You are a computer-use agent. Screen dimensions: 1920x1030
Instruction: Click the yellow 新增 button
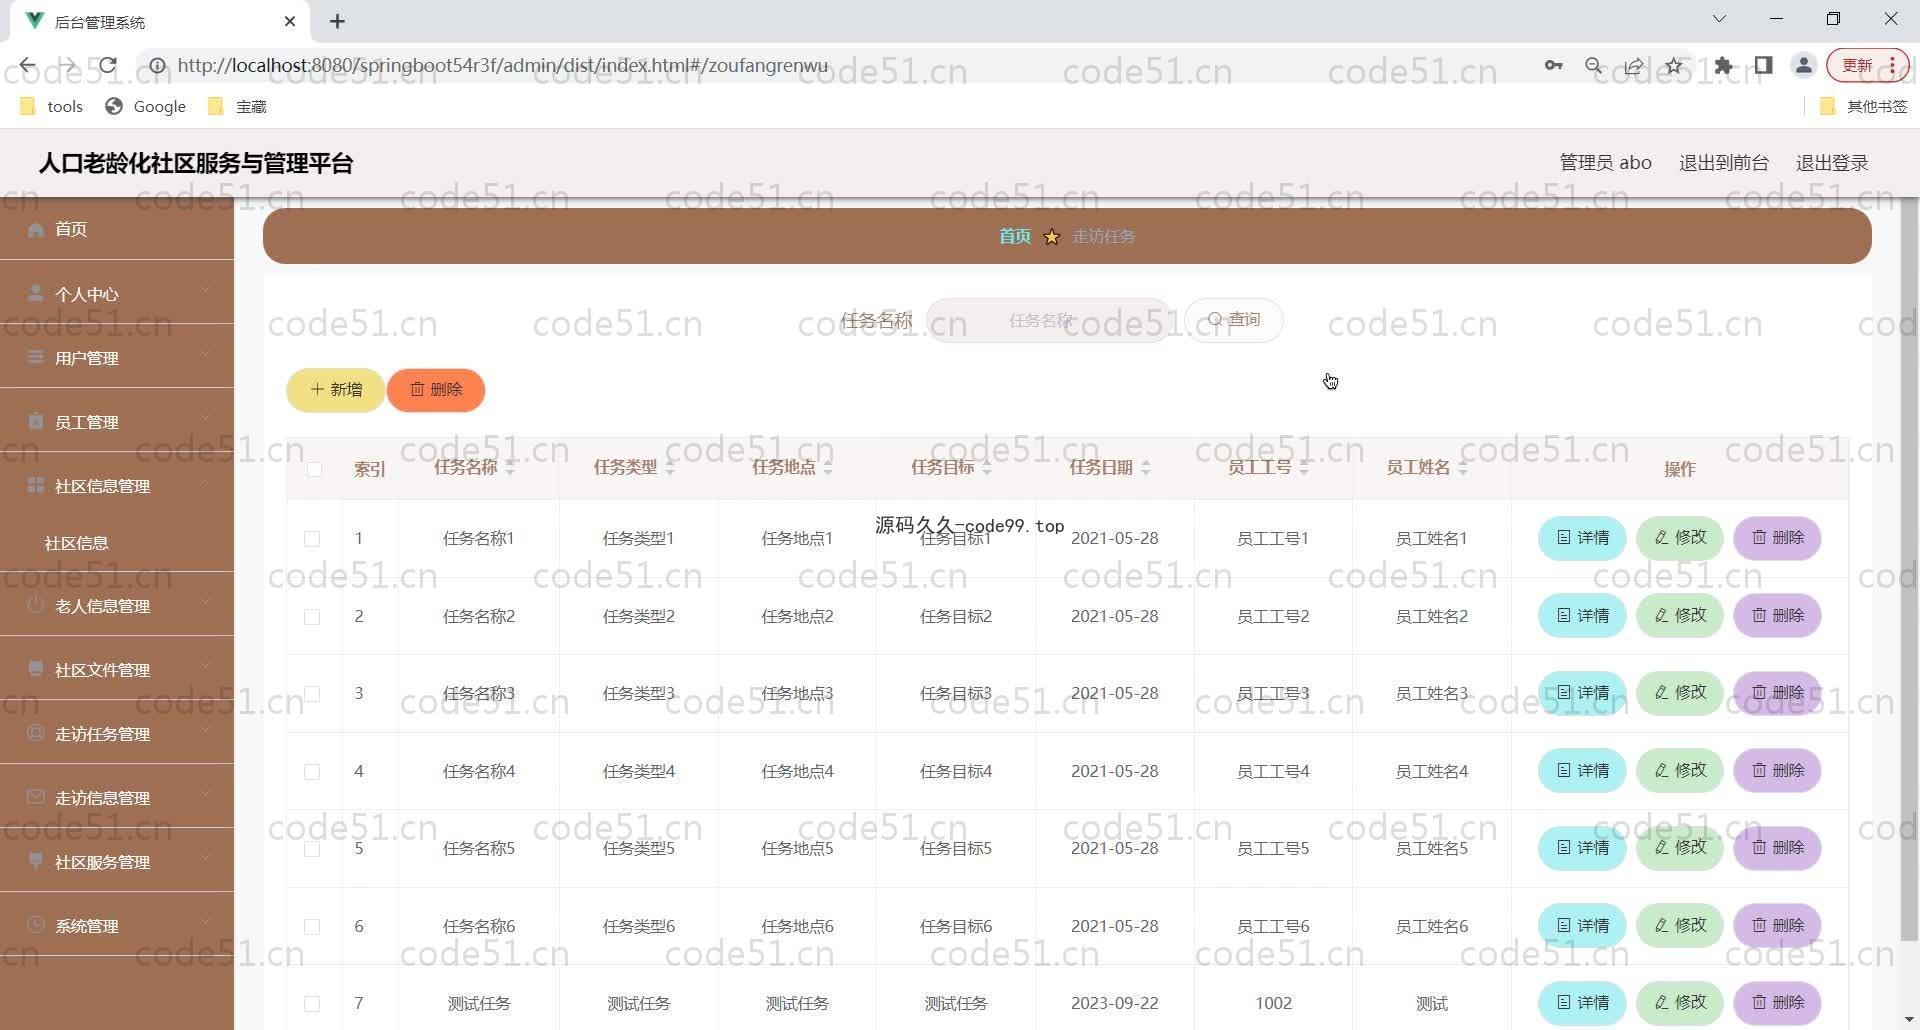coord(336,390)
